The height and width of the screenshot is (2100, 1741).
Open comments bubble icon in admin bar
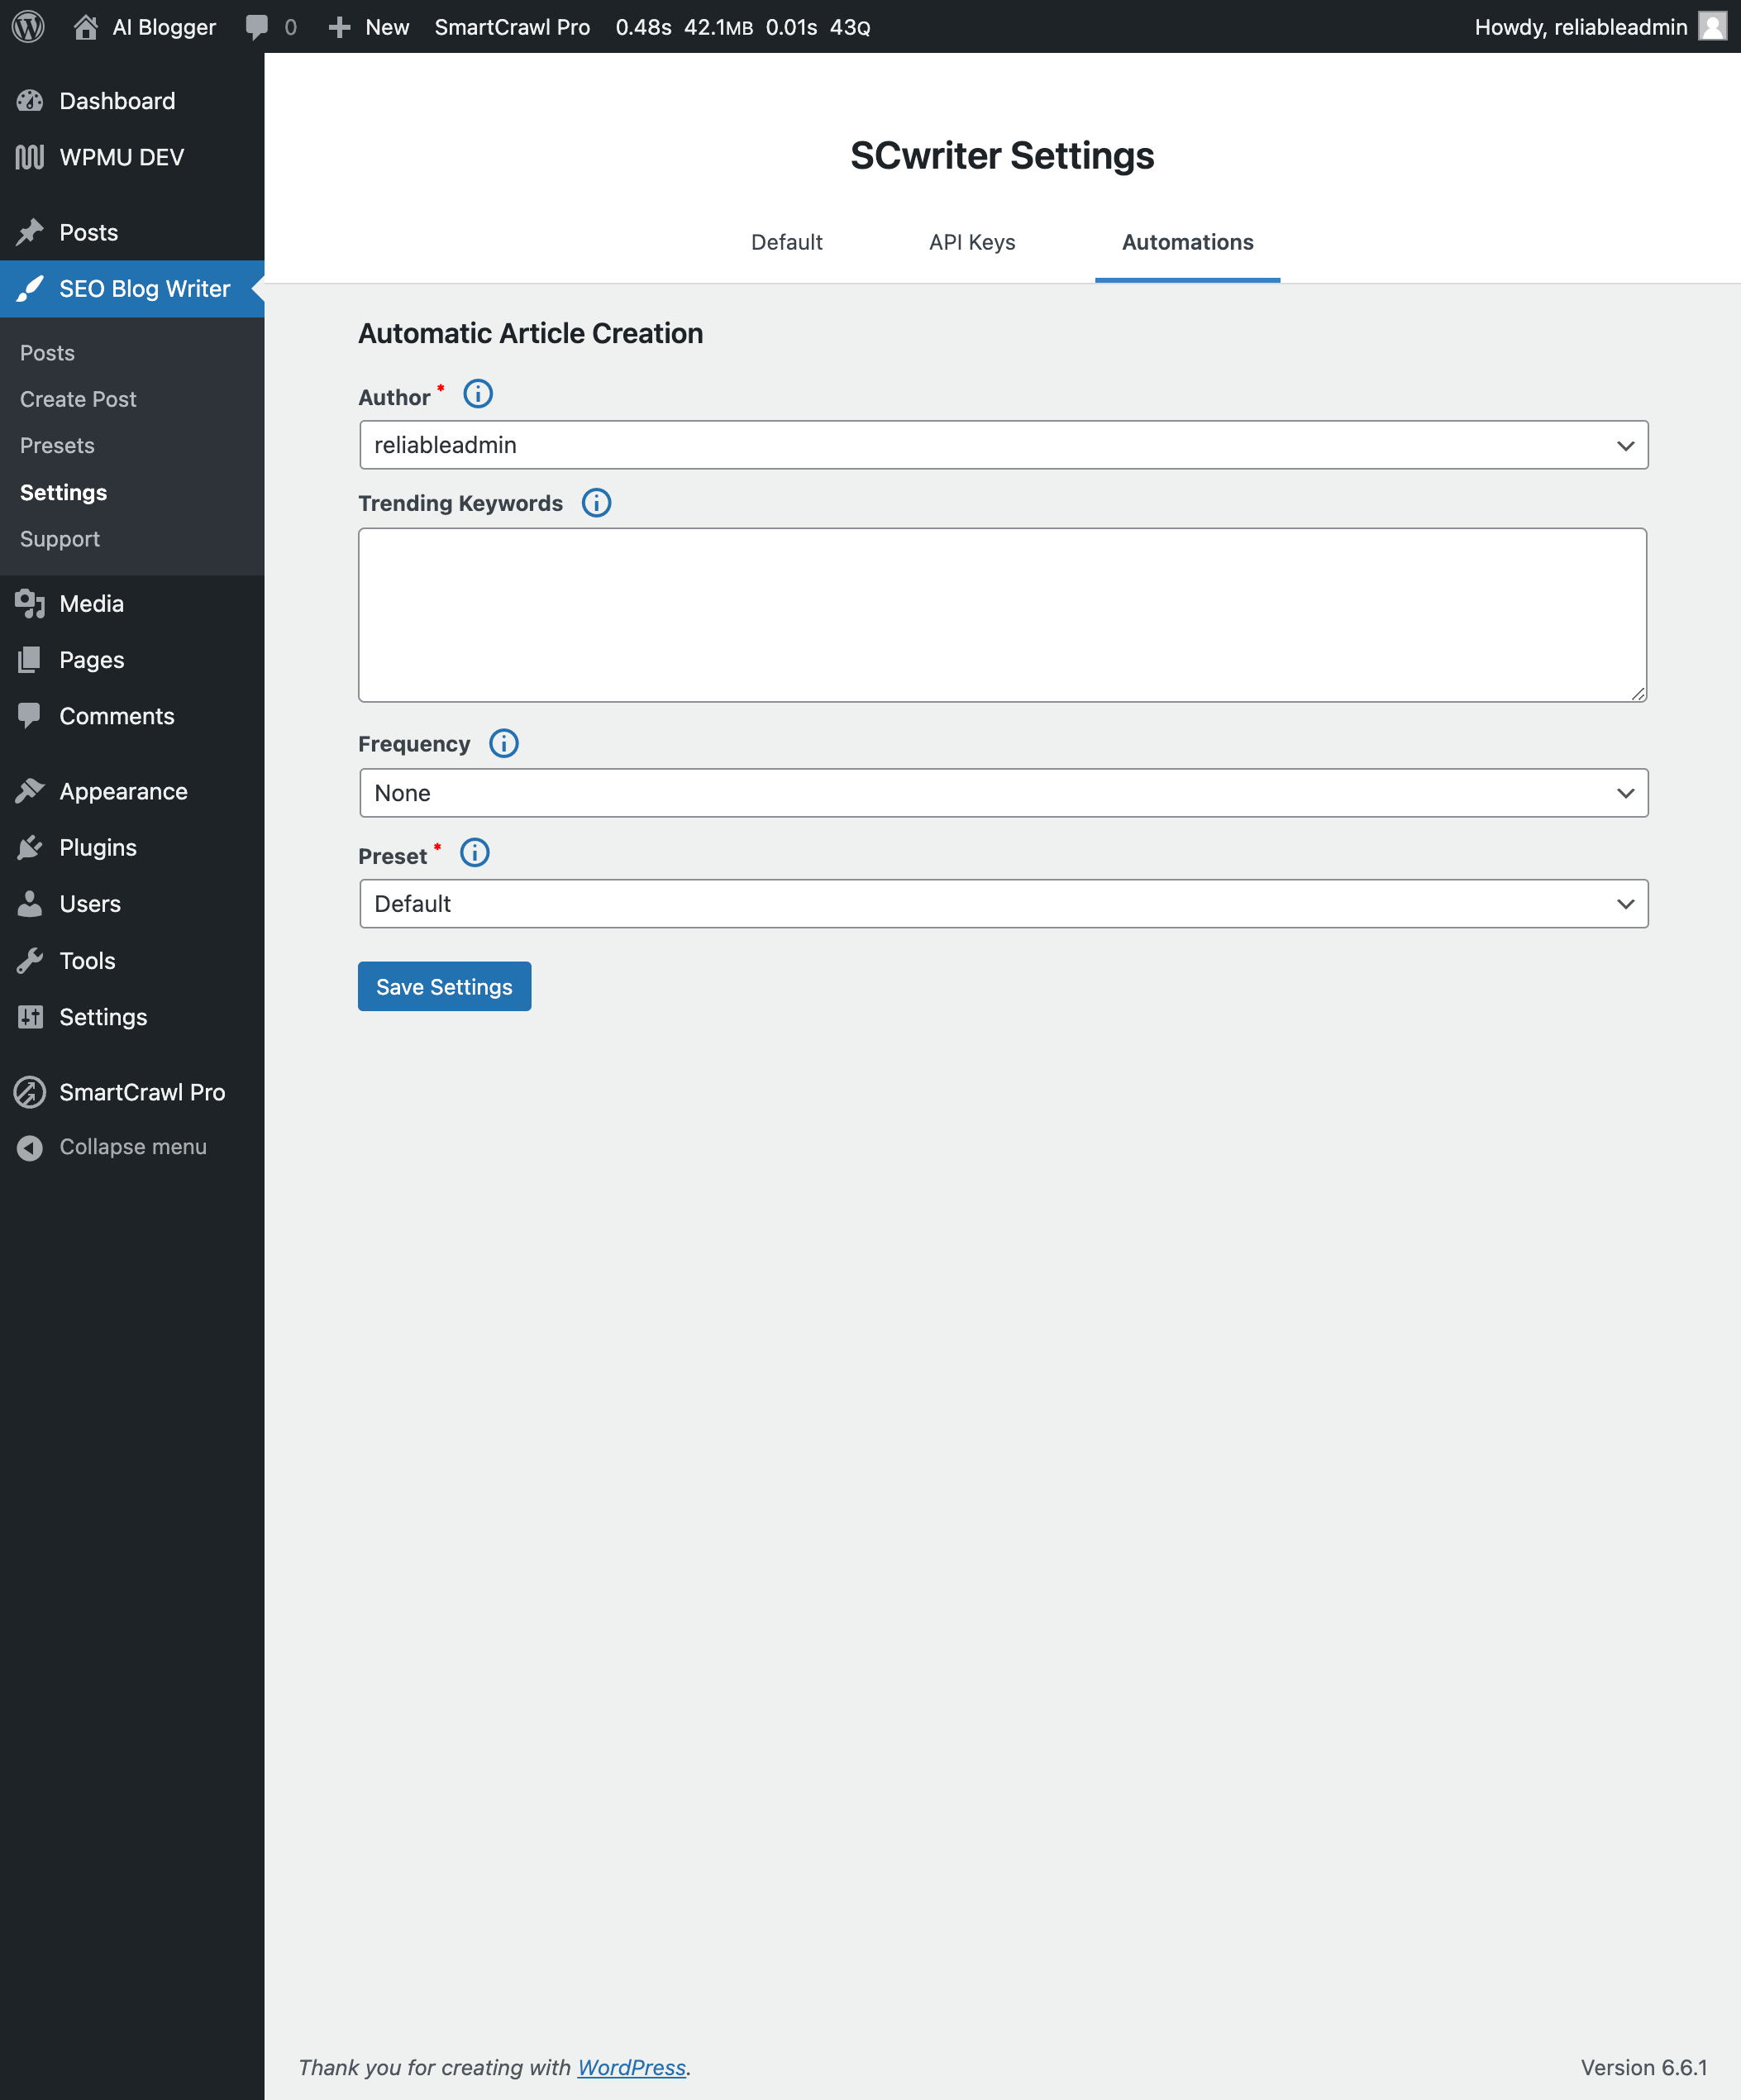257,27
